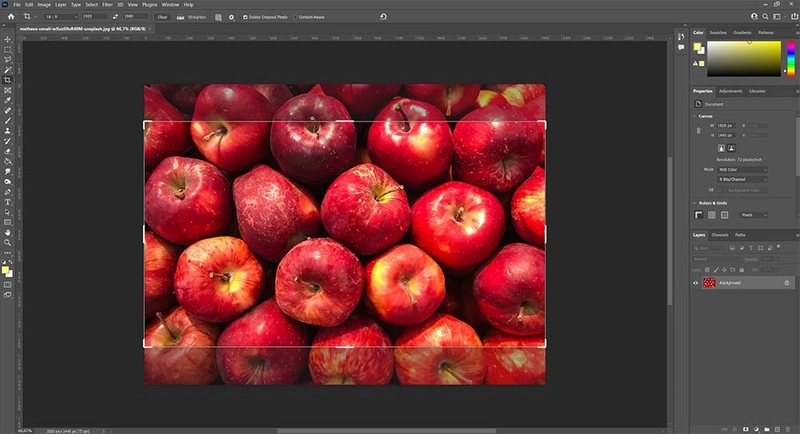Open the 16:9 aspect ratio dropdown
The height and width of the screenshot is (434, 800).
click(x=61, y=17)
